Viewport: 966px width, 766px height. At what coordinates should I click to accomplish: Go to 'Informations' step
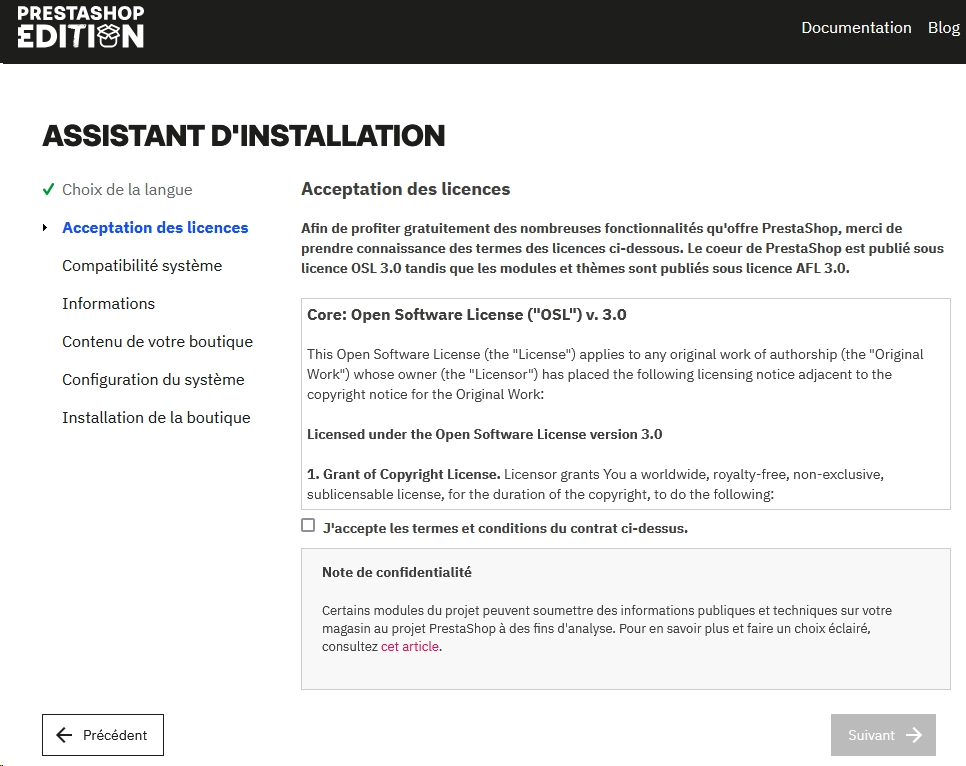pos(108,303)
